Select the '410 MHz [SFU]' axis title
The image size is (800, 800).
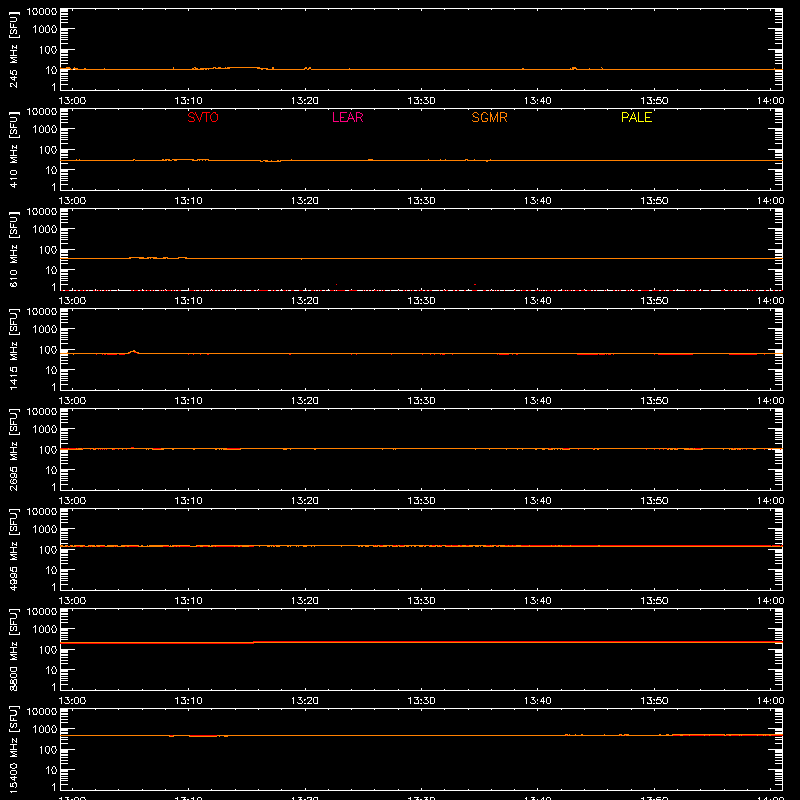tap(14, 149)
